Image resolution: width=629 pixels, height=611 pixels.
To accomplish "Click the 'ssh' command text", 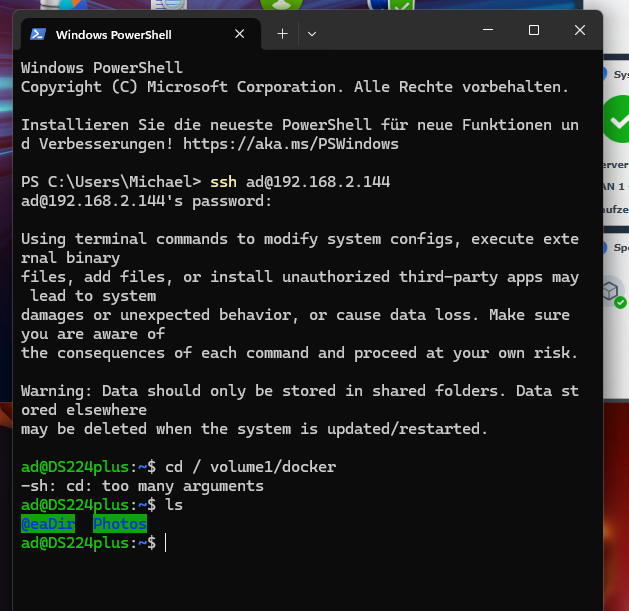I will point(223,182).
